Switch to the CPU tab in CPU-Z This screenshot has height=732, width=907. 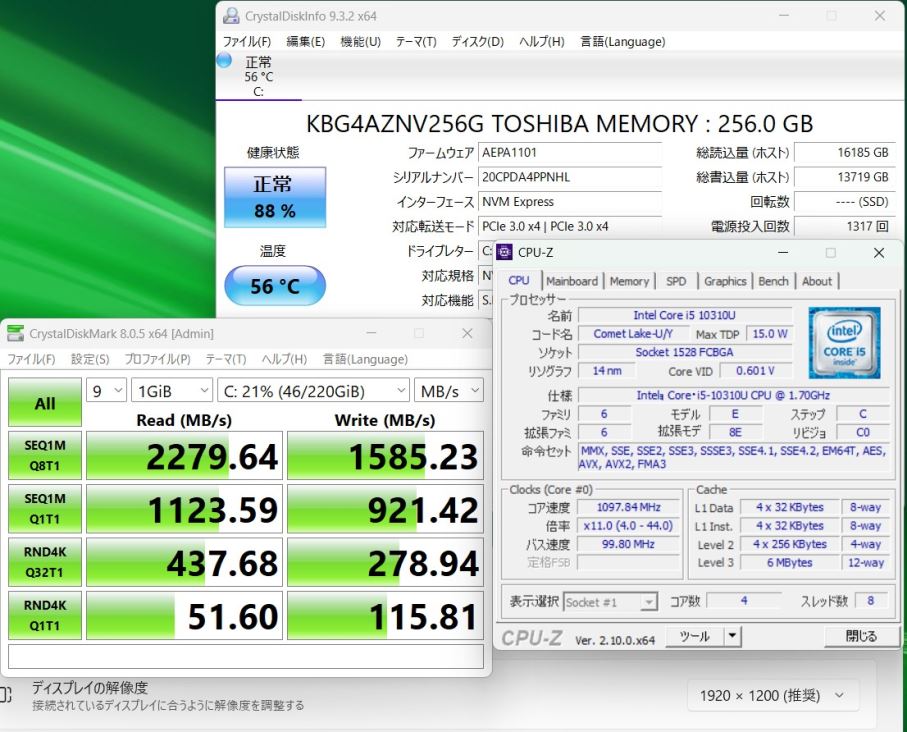(x=519, y=281)
